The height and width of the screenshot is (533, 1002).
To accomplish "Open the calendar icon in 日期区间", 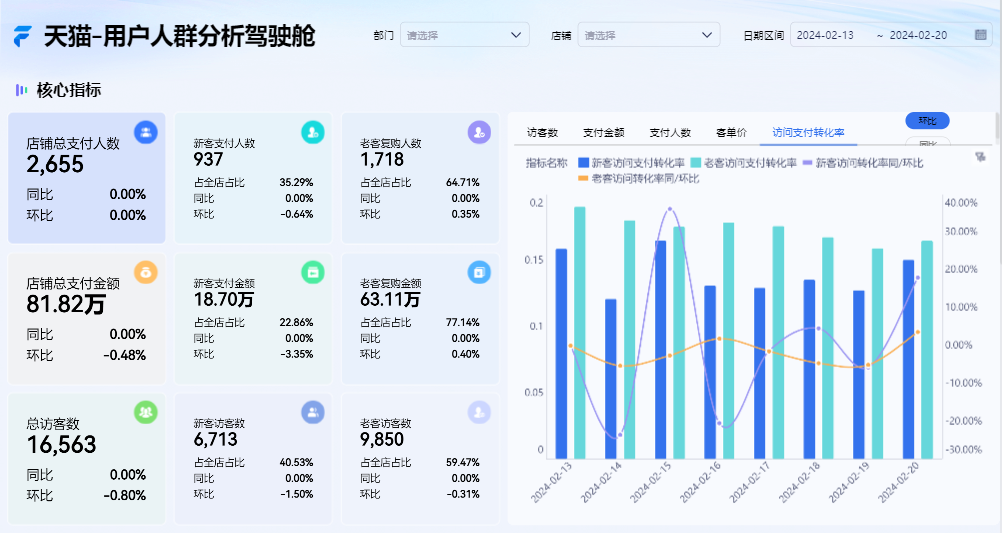I will (x=980, y=35).
